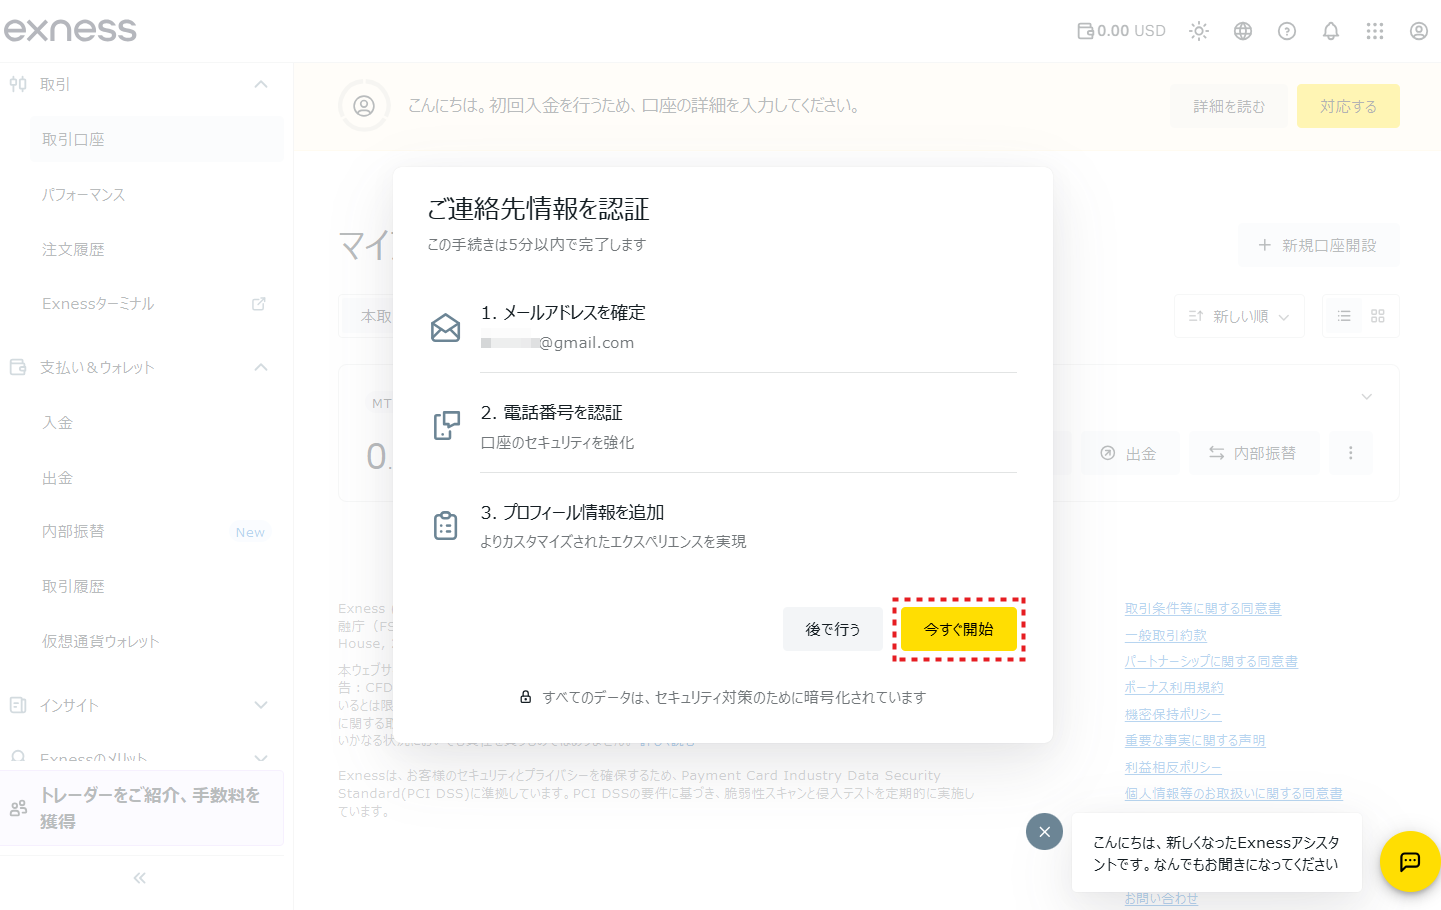Switch to grid view of accounts

click(1378, 316)
